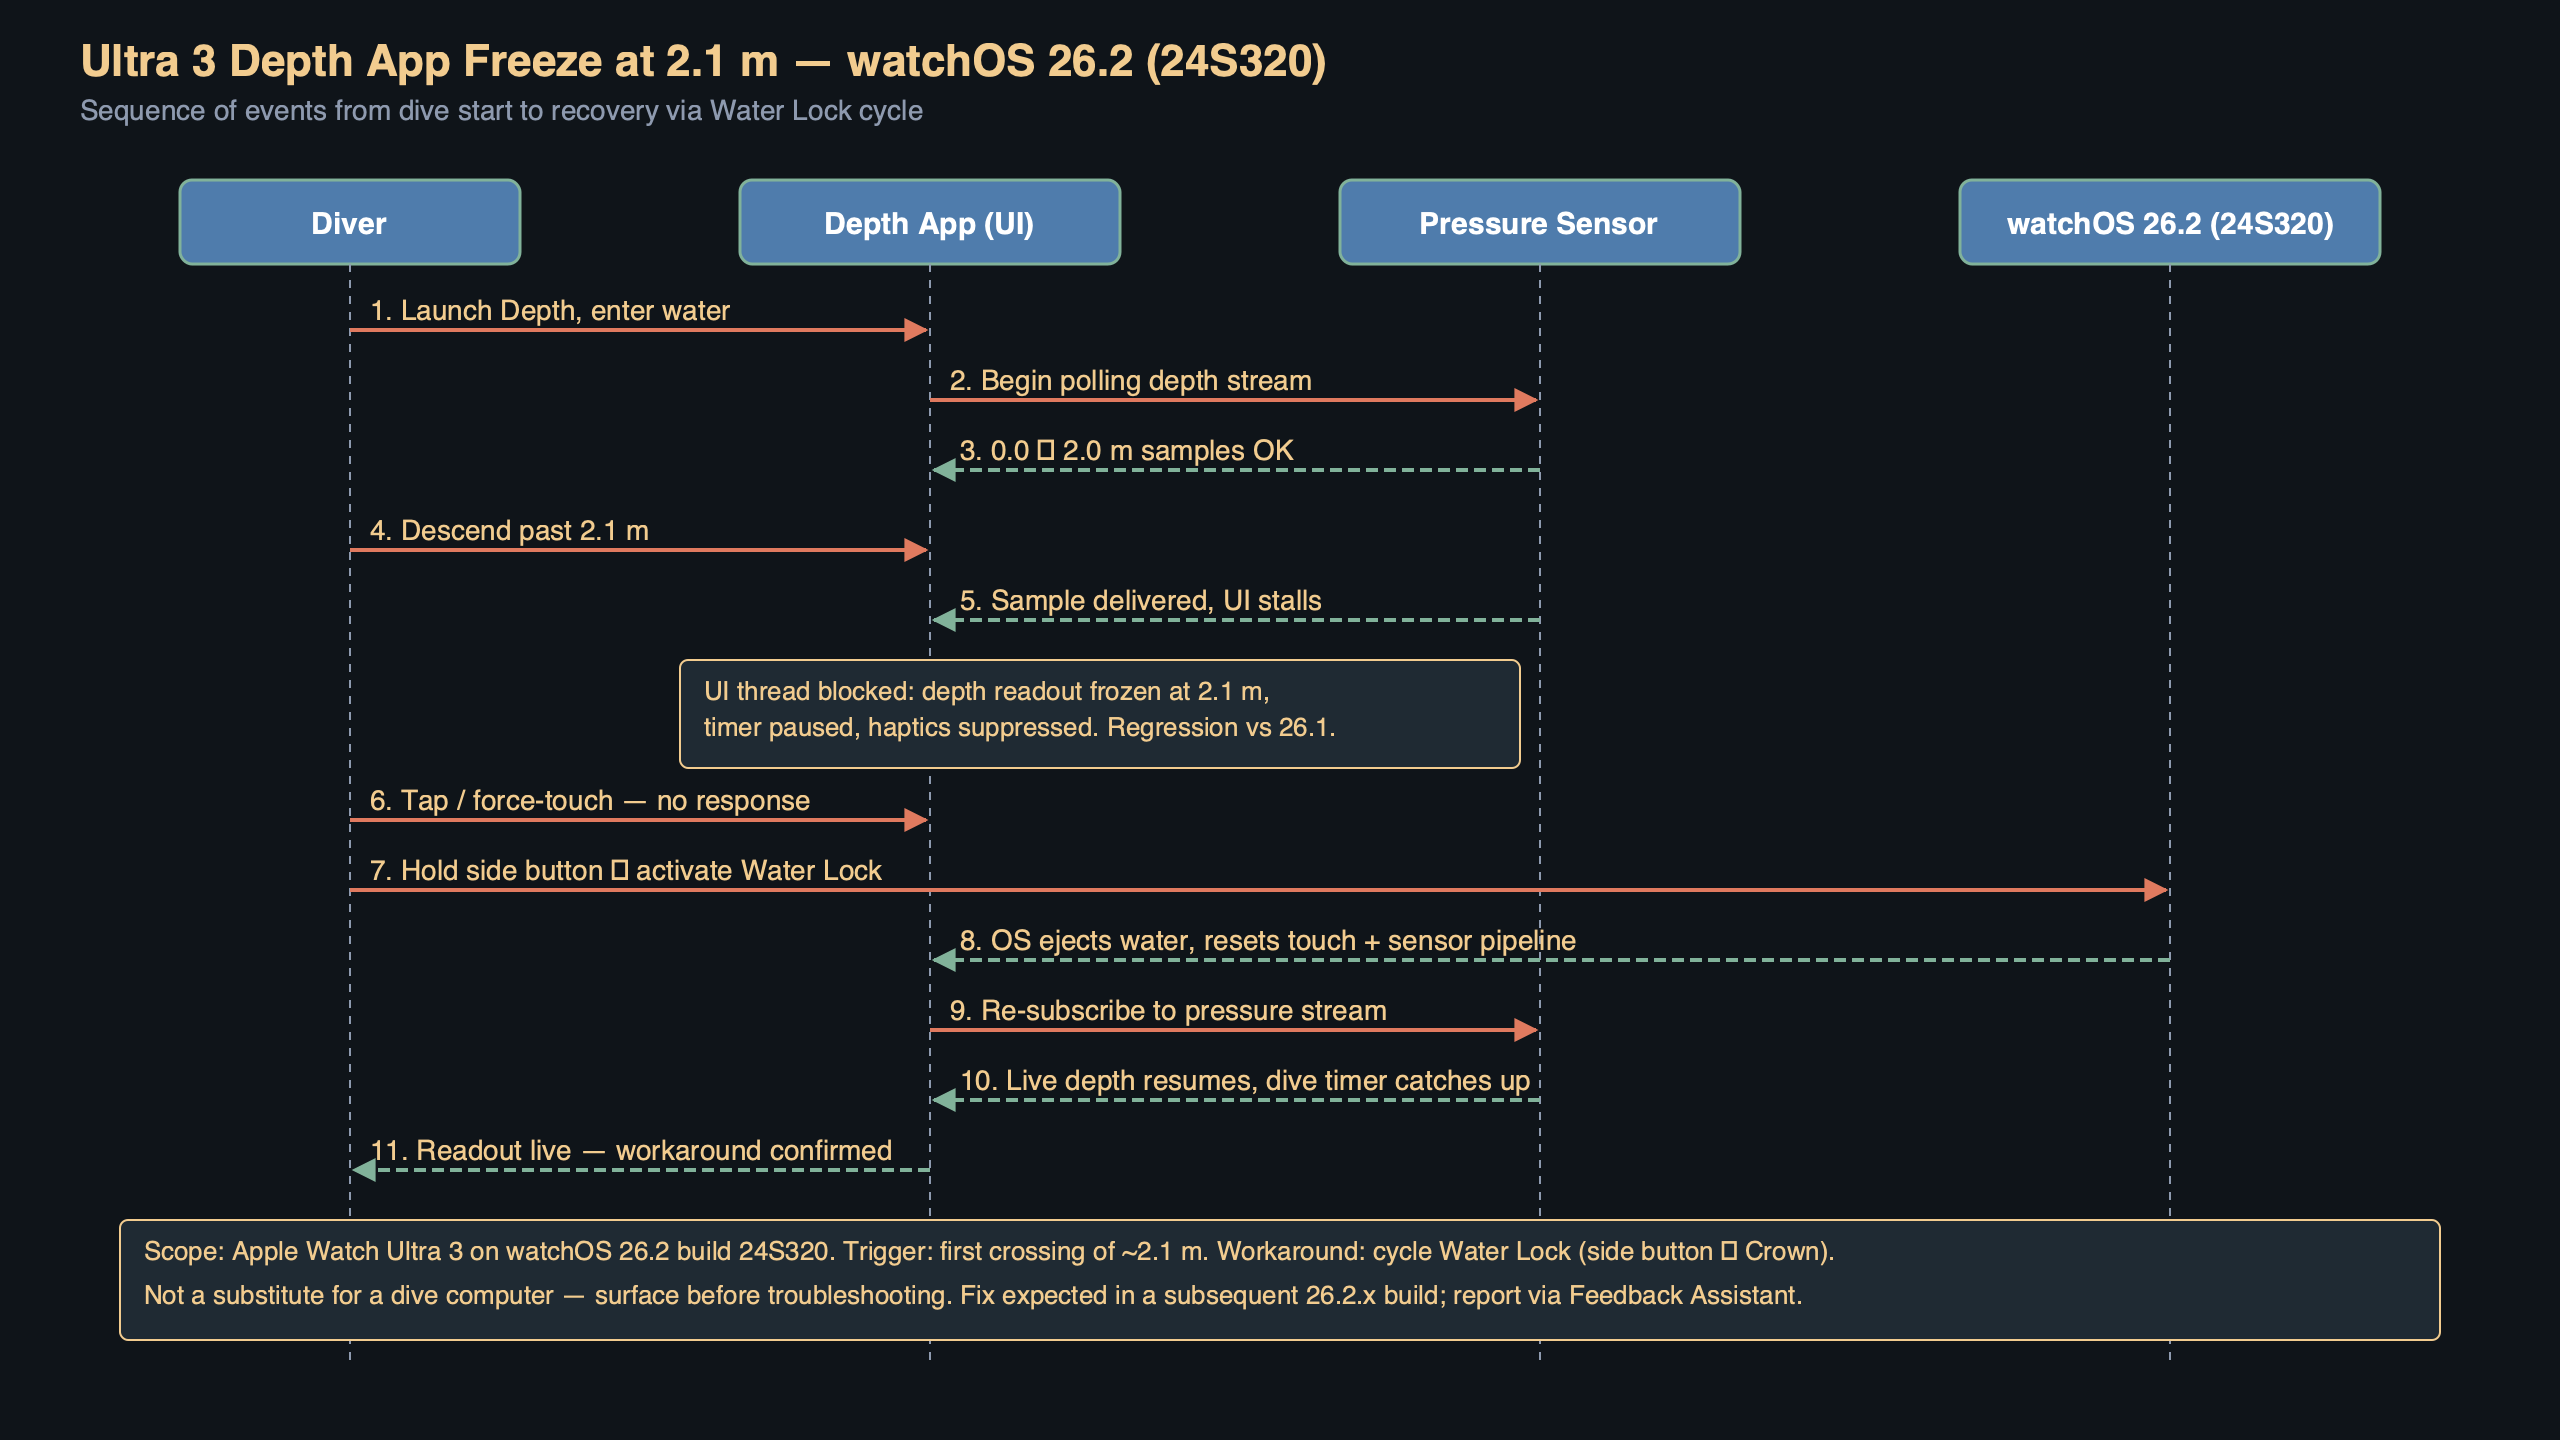Select the Diver lifeline header box

349,222
